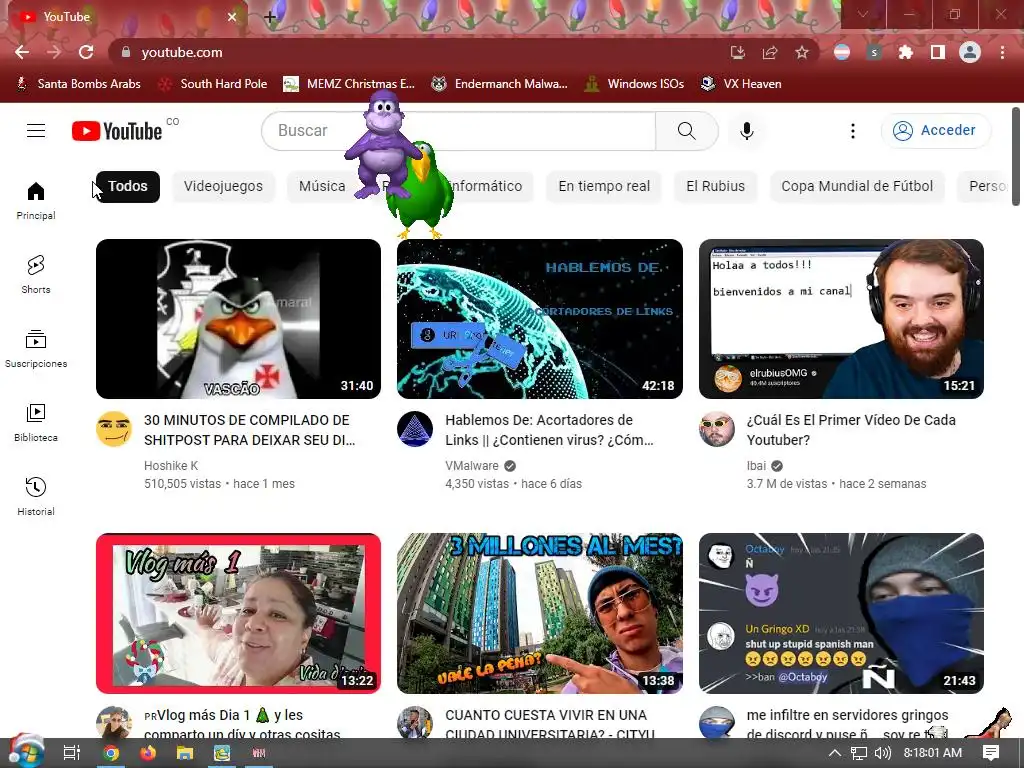The width and height of the screenshot is (1024, 768).
Task: Start voice search with microphone icon
Action: tap(746, 131)
